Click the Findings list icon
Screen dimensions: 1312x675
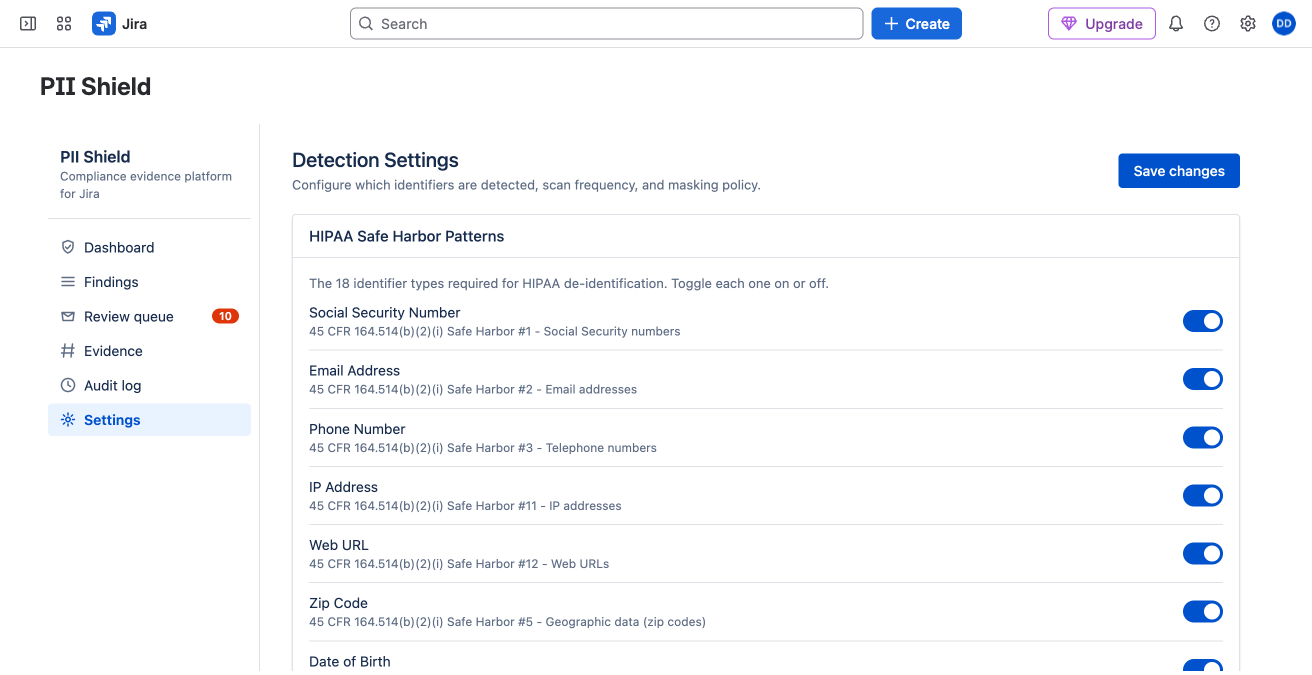[x=68, y=282]
